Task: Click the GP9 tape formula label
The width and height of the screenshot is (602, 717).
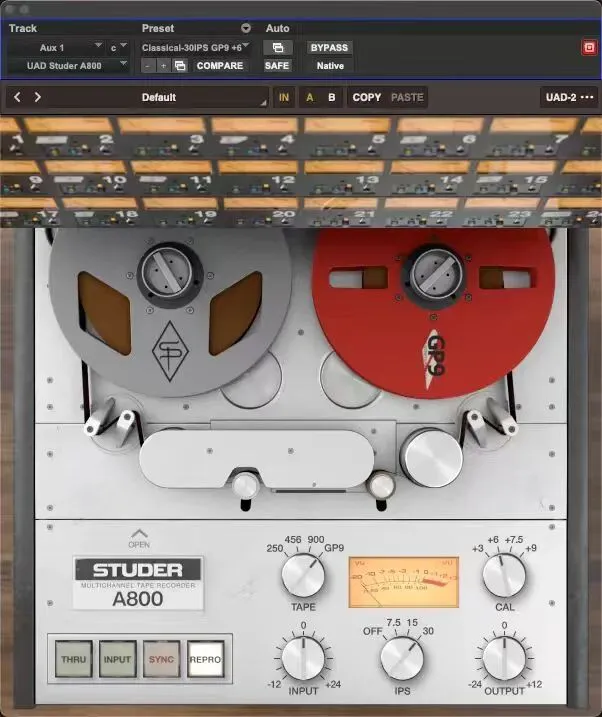Action: pyautogui.click(x=334, y=548)
